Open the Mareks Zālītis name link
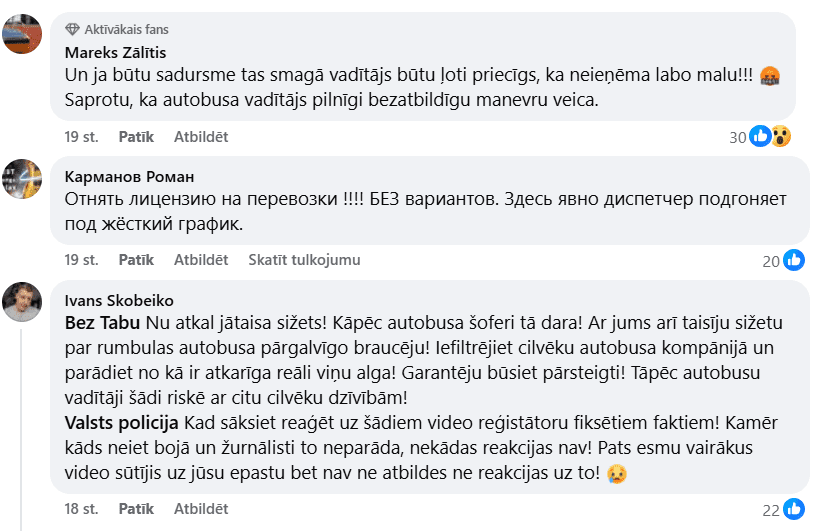Image resolution: width=825 pixels, height=531 pixels. [x=115, y=52]
